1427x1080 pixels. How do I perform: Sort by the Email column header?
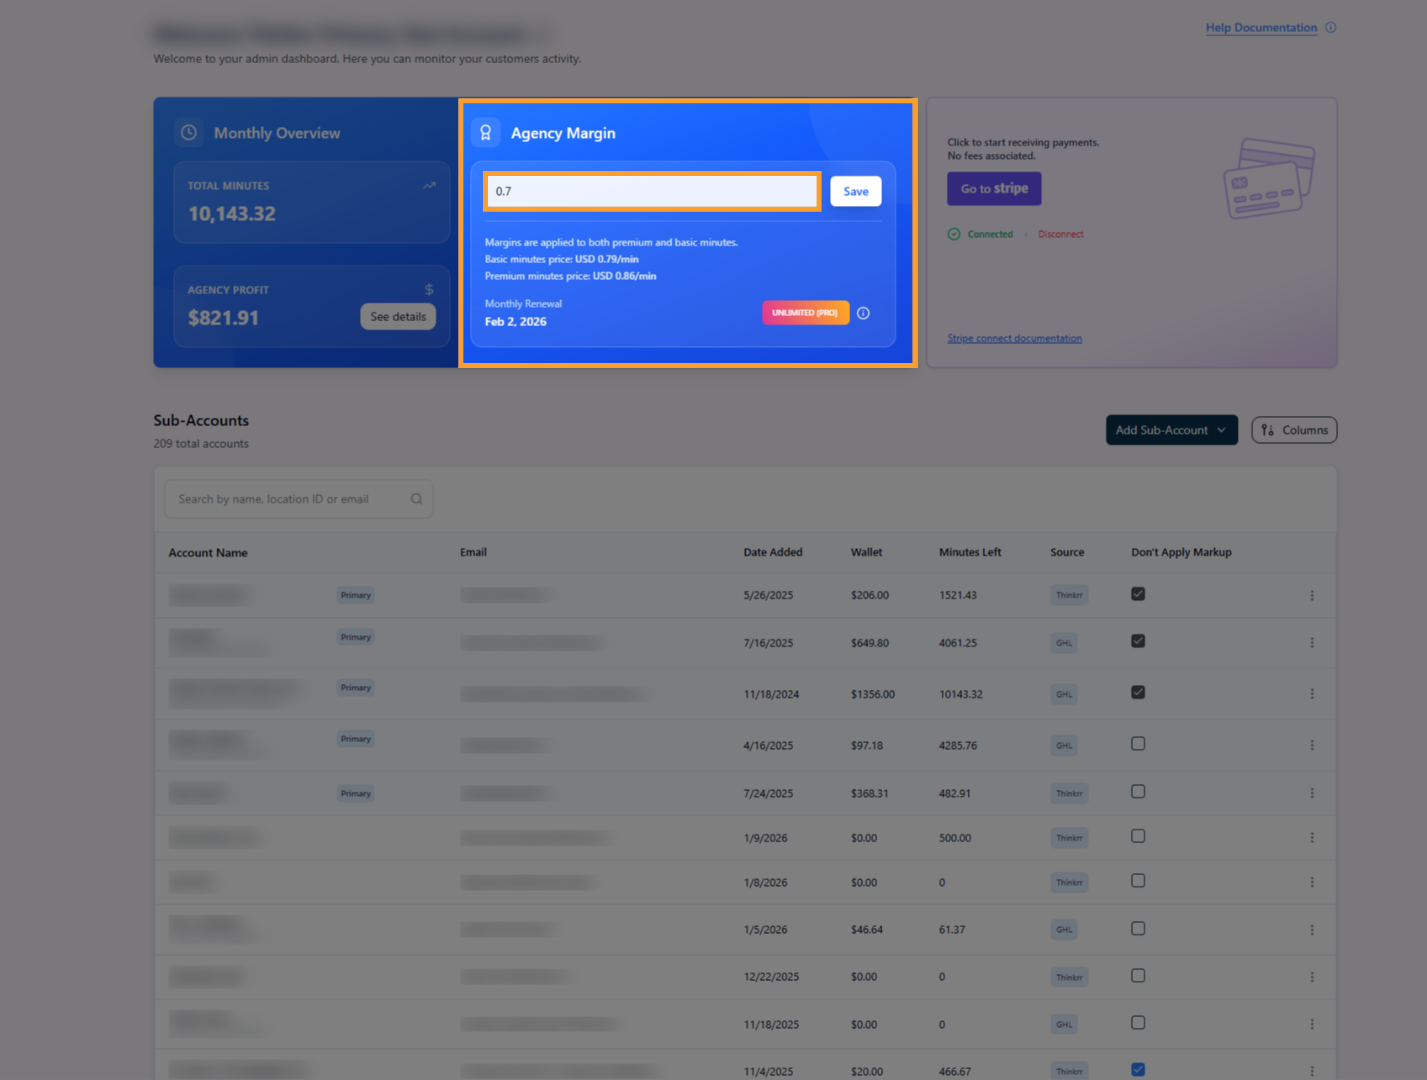[x=473, y=552]
